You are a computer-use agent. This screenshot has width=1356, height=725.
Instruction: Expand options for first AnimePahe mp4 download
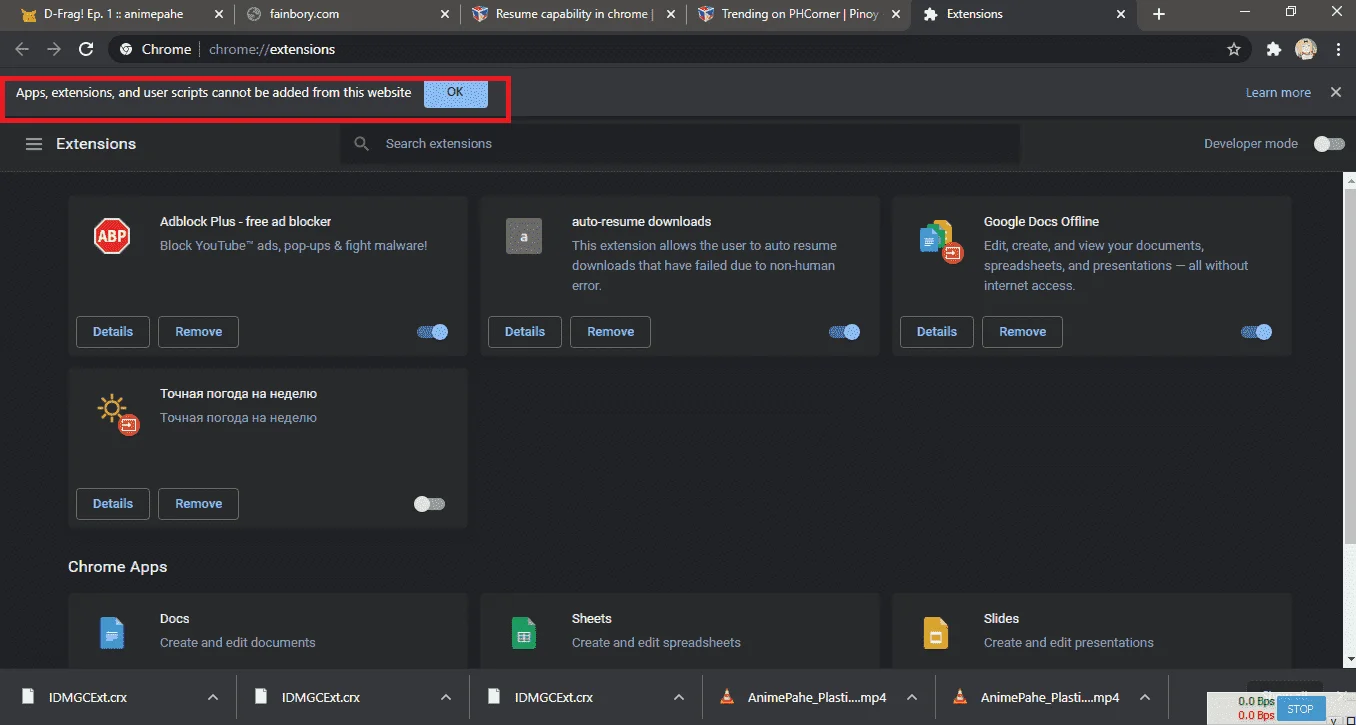[911, 698]
